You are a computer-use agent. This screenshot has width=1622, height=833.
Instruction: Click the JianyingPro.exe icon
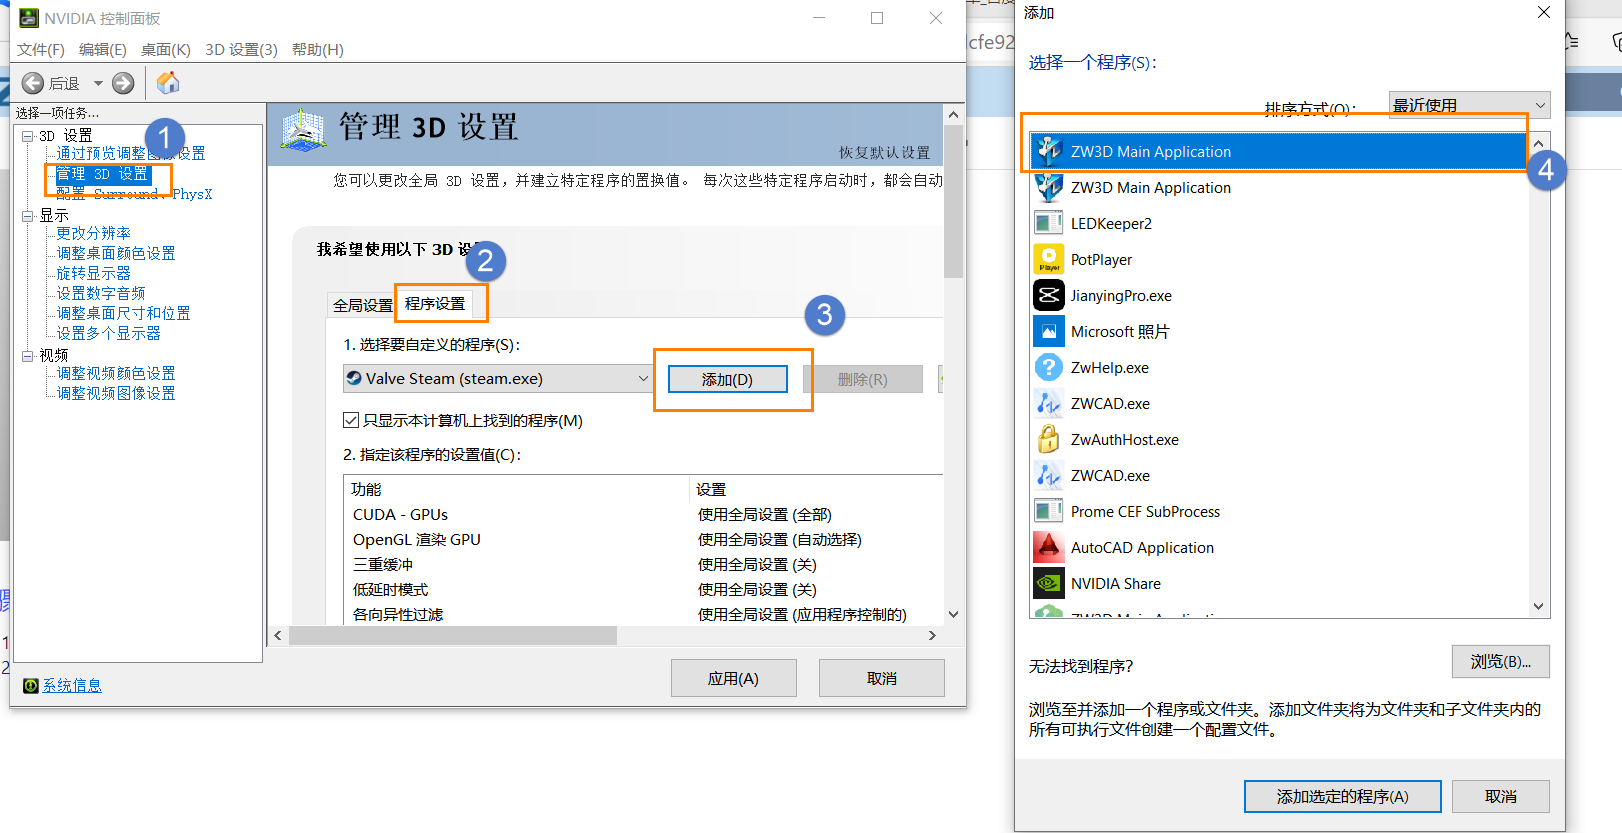click(1048, 295)
